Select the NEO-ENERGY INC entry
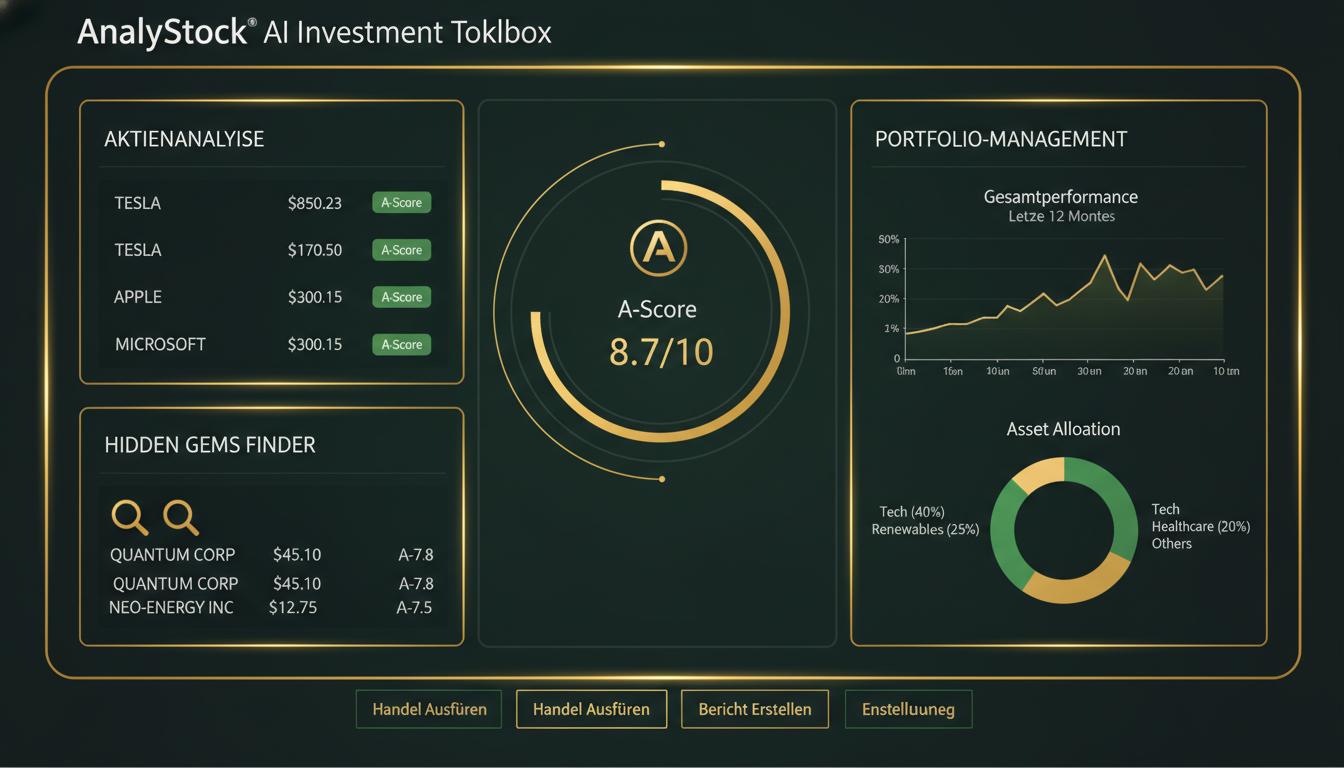 [171, 607]
